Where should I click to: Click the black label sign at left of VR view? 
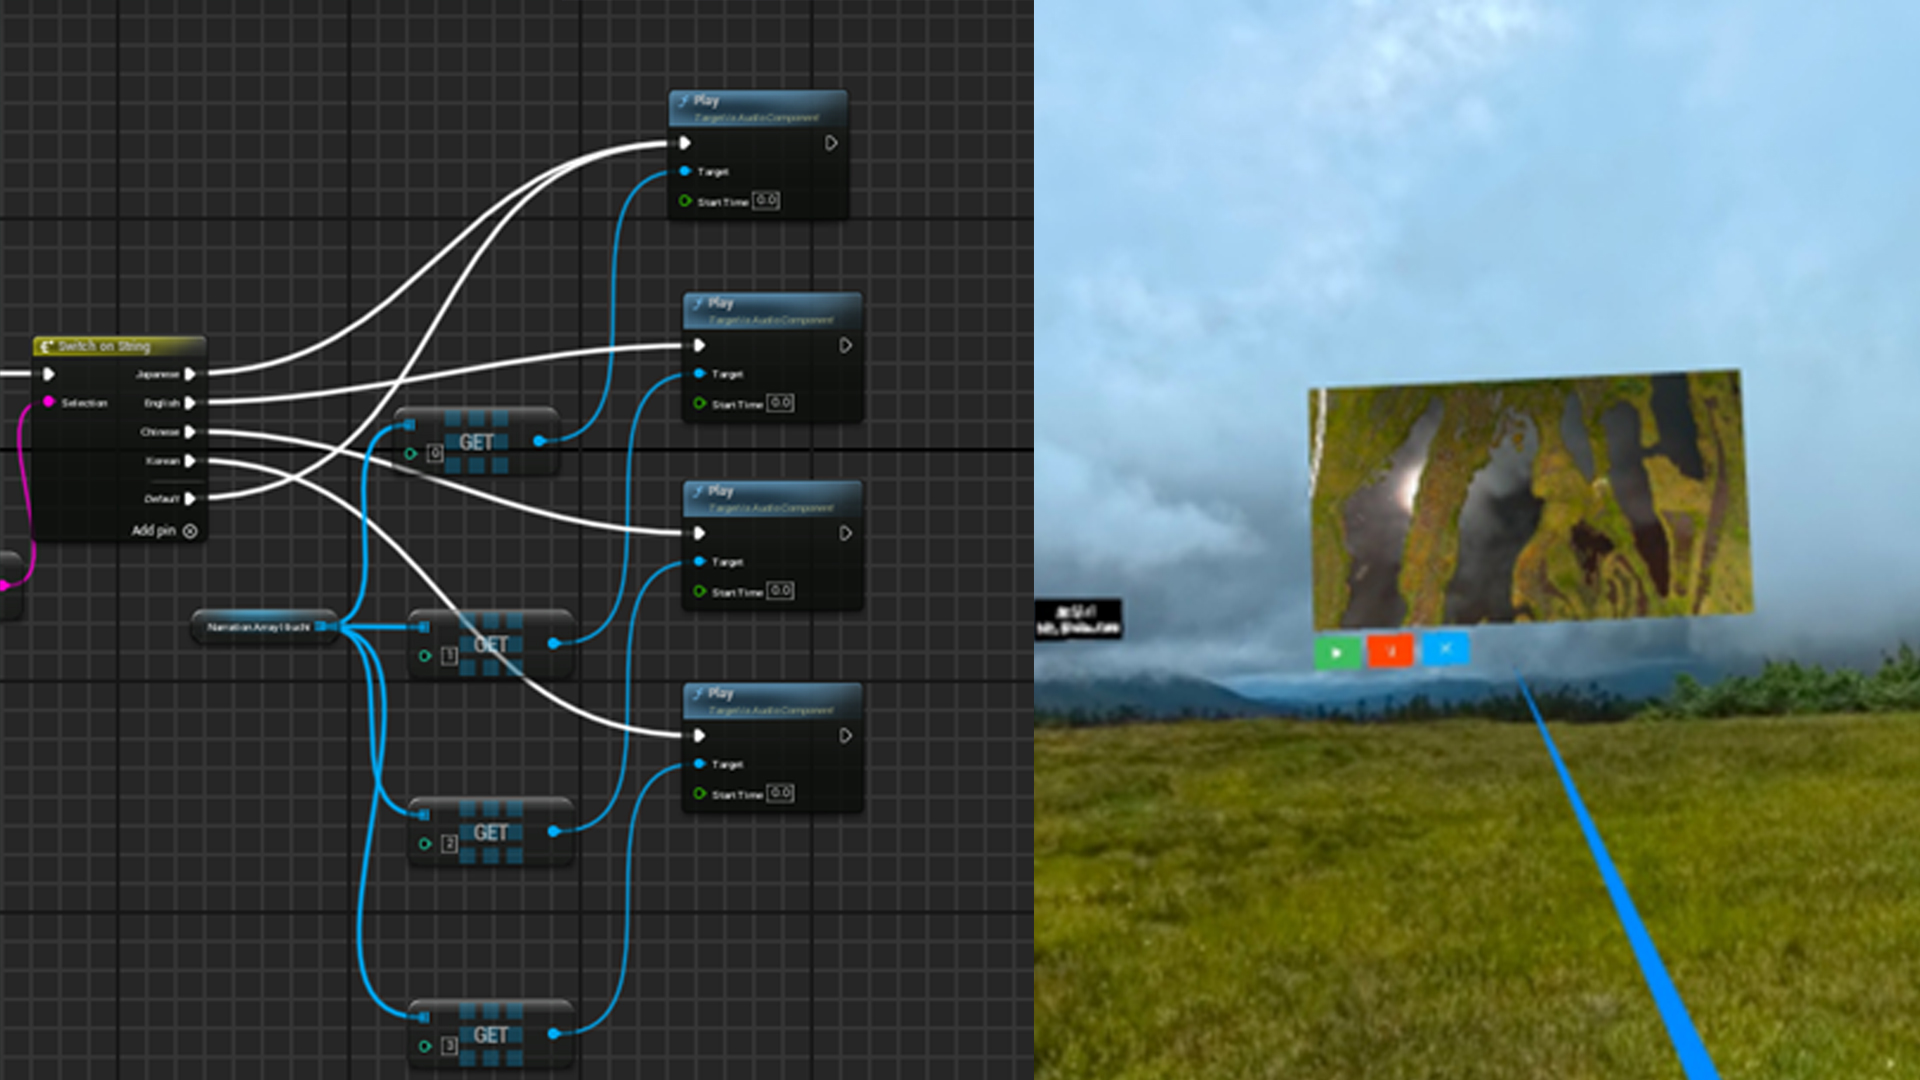coord(1077,619)
